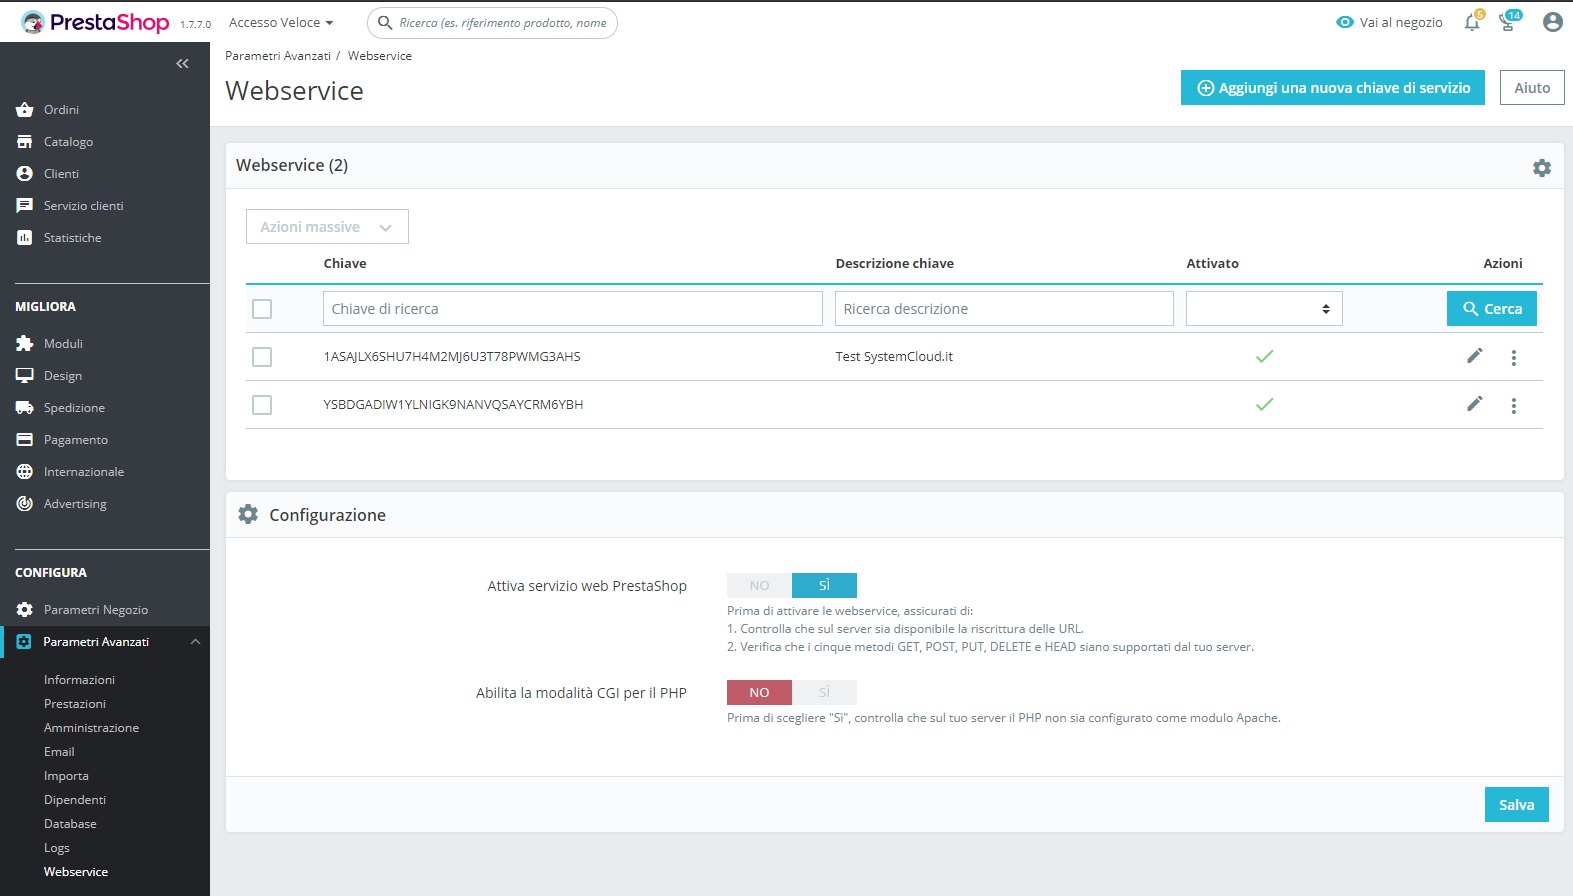Open the Amministrazione submenu item

(91, 728)
